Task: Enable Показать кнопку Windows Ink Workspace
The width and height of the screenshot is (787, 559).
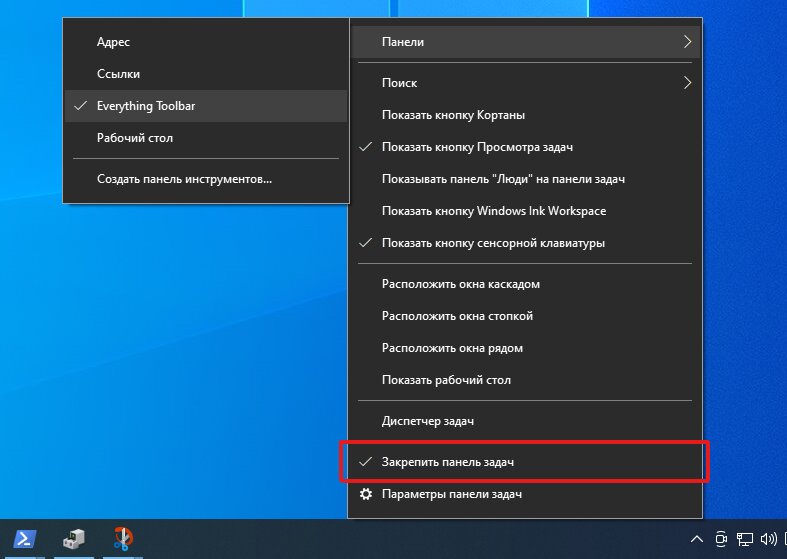Action: [x=525, y=211]
